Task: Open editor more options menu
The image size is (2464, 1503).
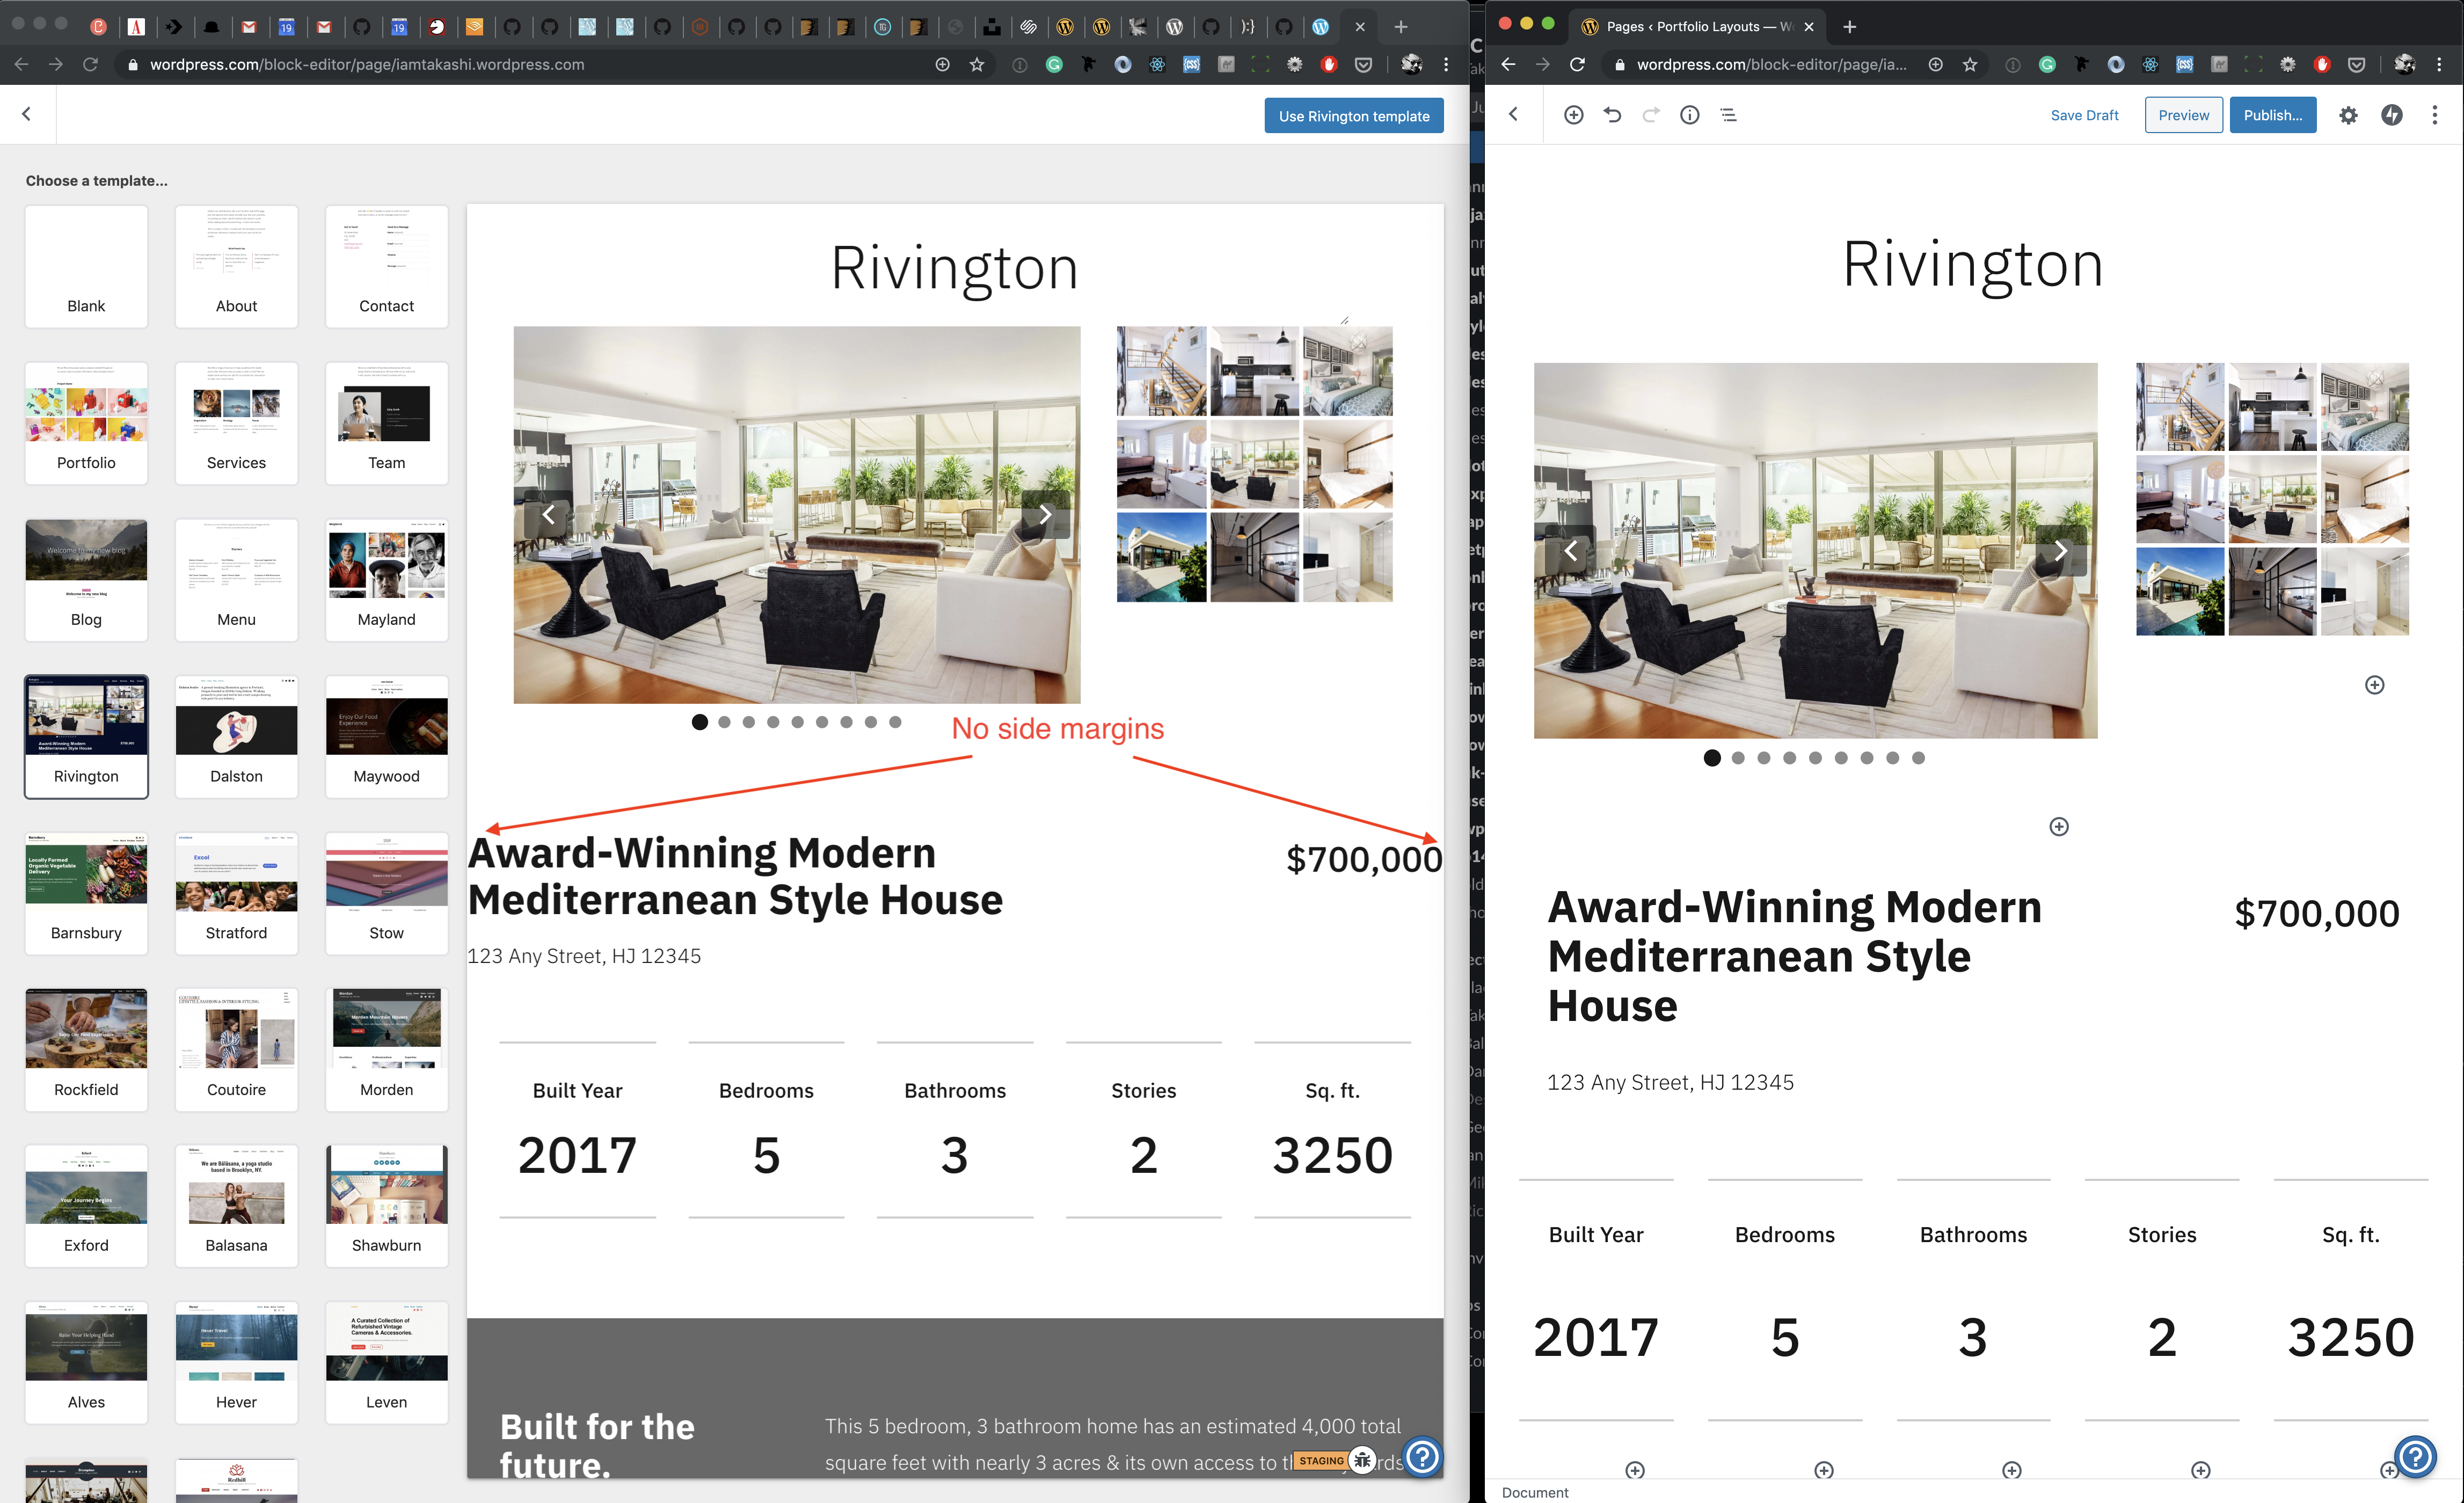Action: pyautogui.click(x=2434, y=115)
